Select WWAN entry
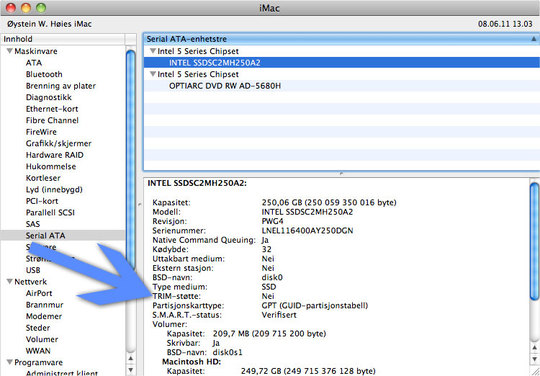The image size is (540, 376). click(x=38, y=351)
